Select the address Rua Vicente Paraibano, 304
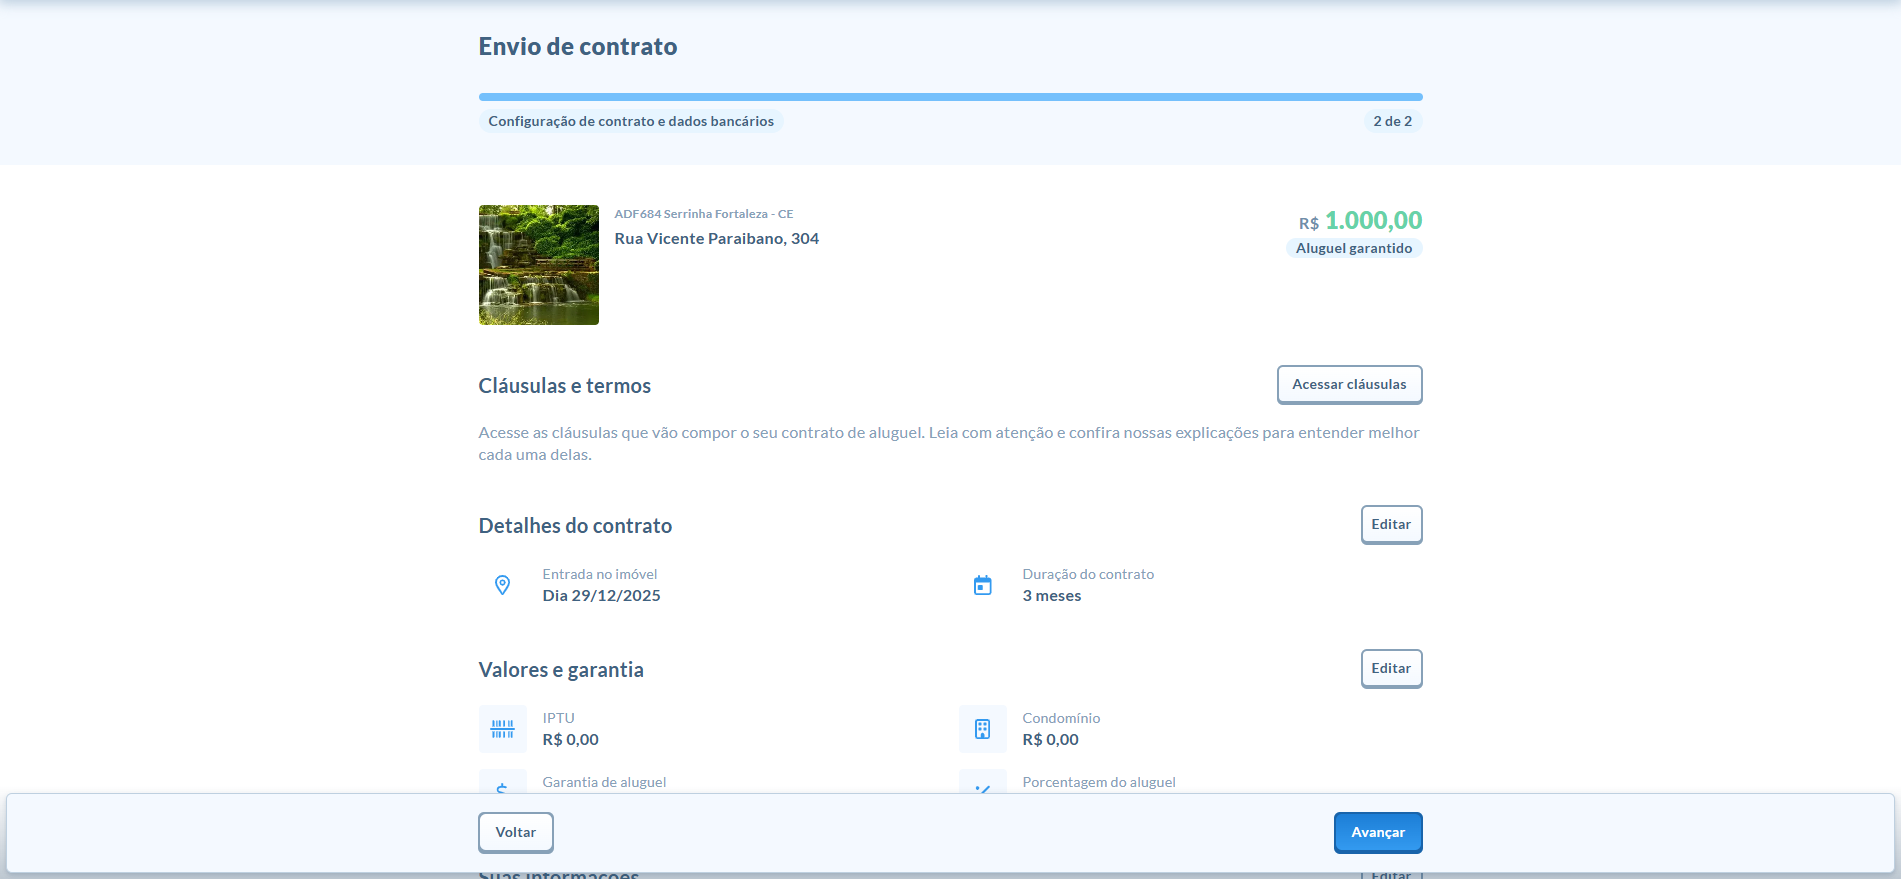 pos(716,239)
